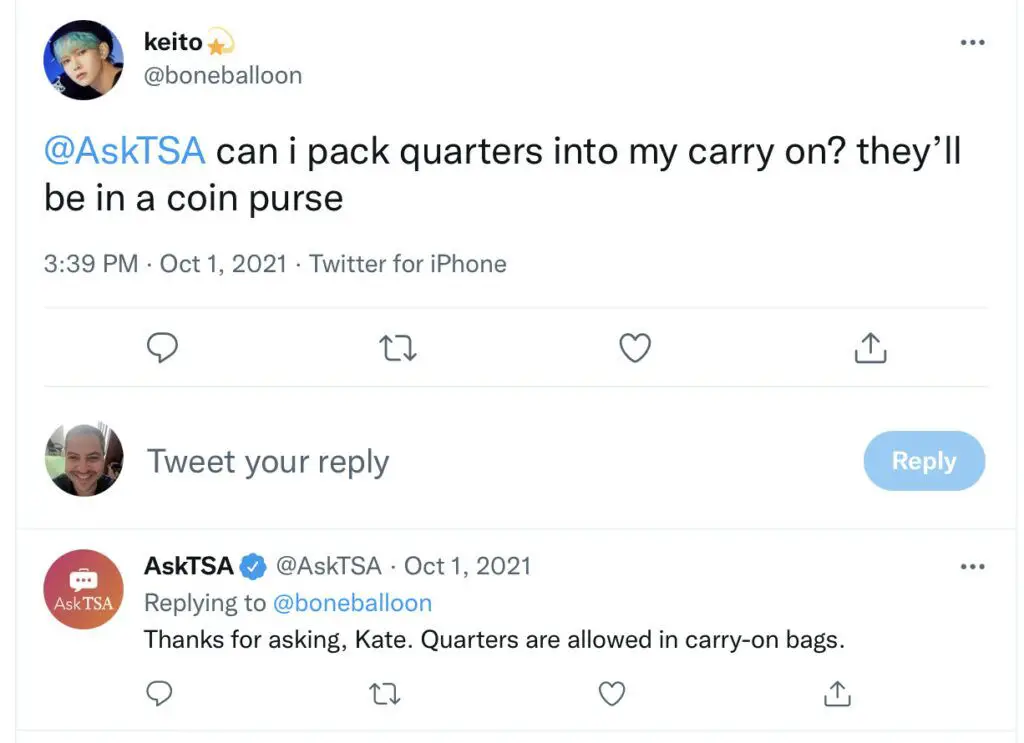Retweet the AskTSA reply
The width and height of the screenshot is (1024, 743).
[385, 694]
